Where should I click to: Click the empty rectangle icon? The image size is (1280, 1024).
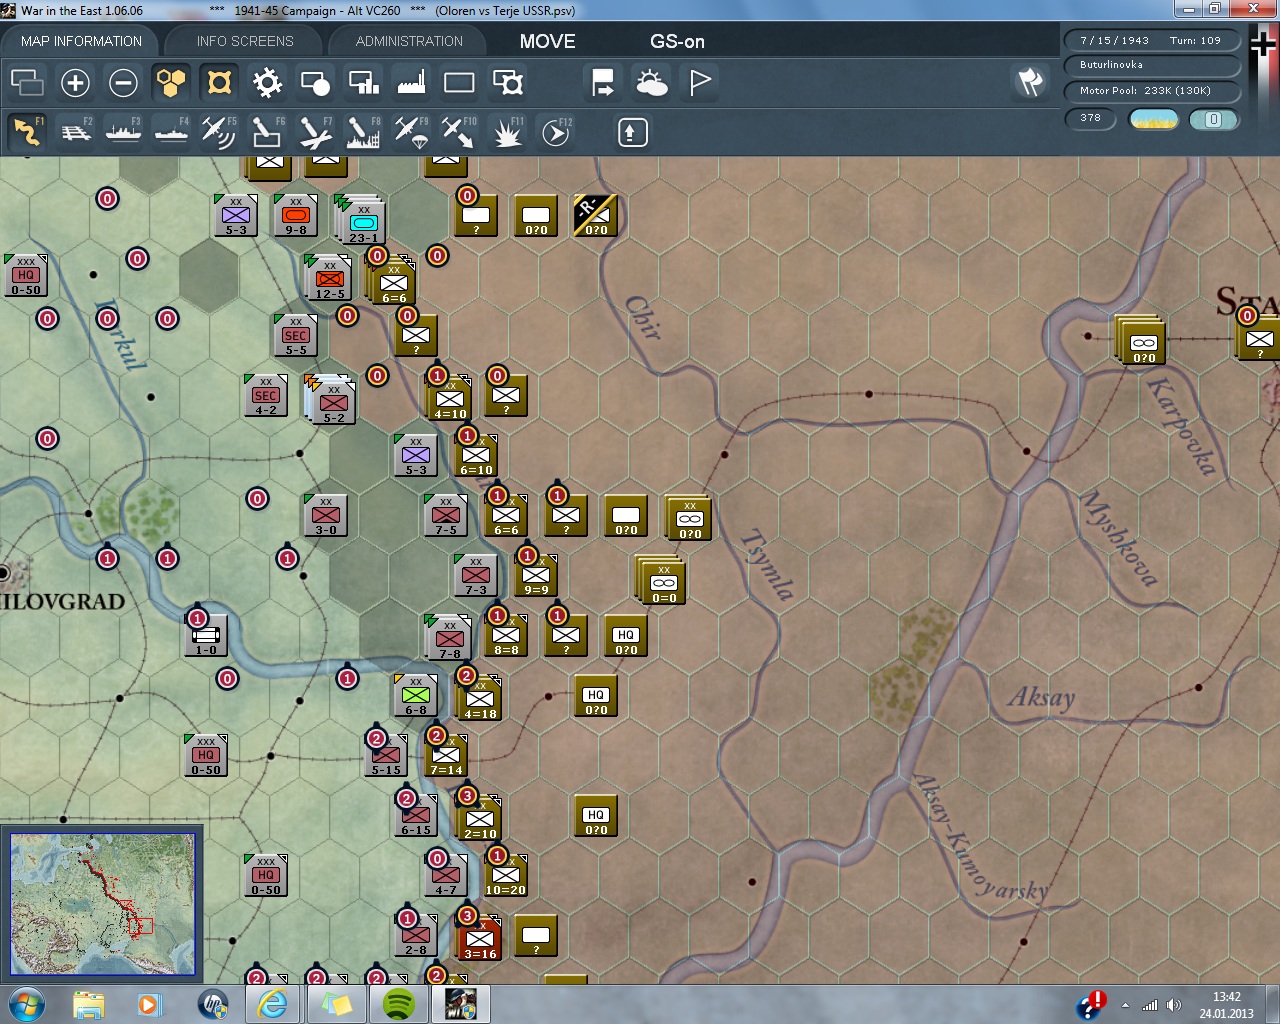tap(459, 82)
